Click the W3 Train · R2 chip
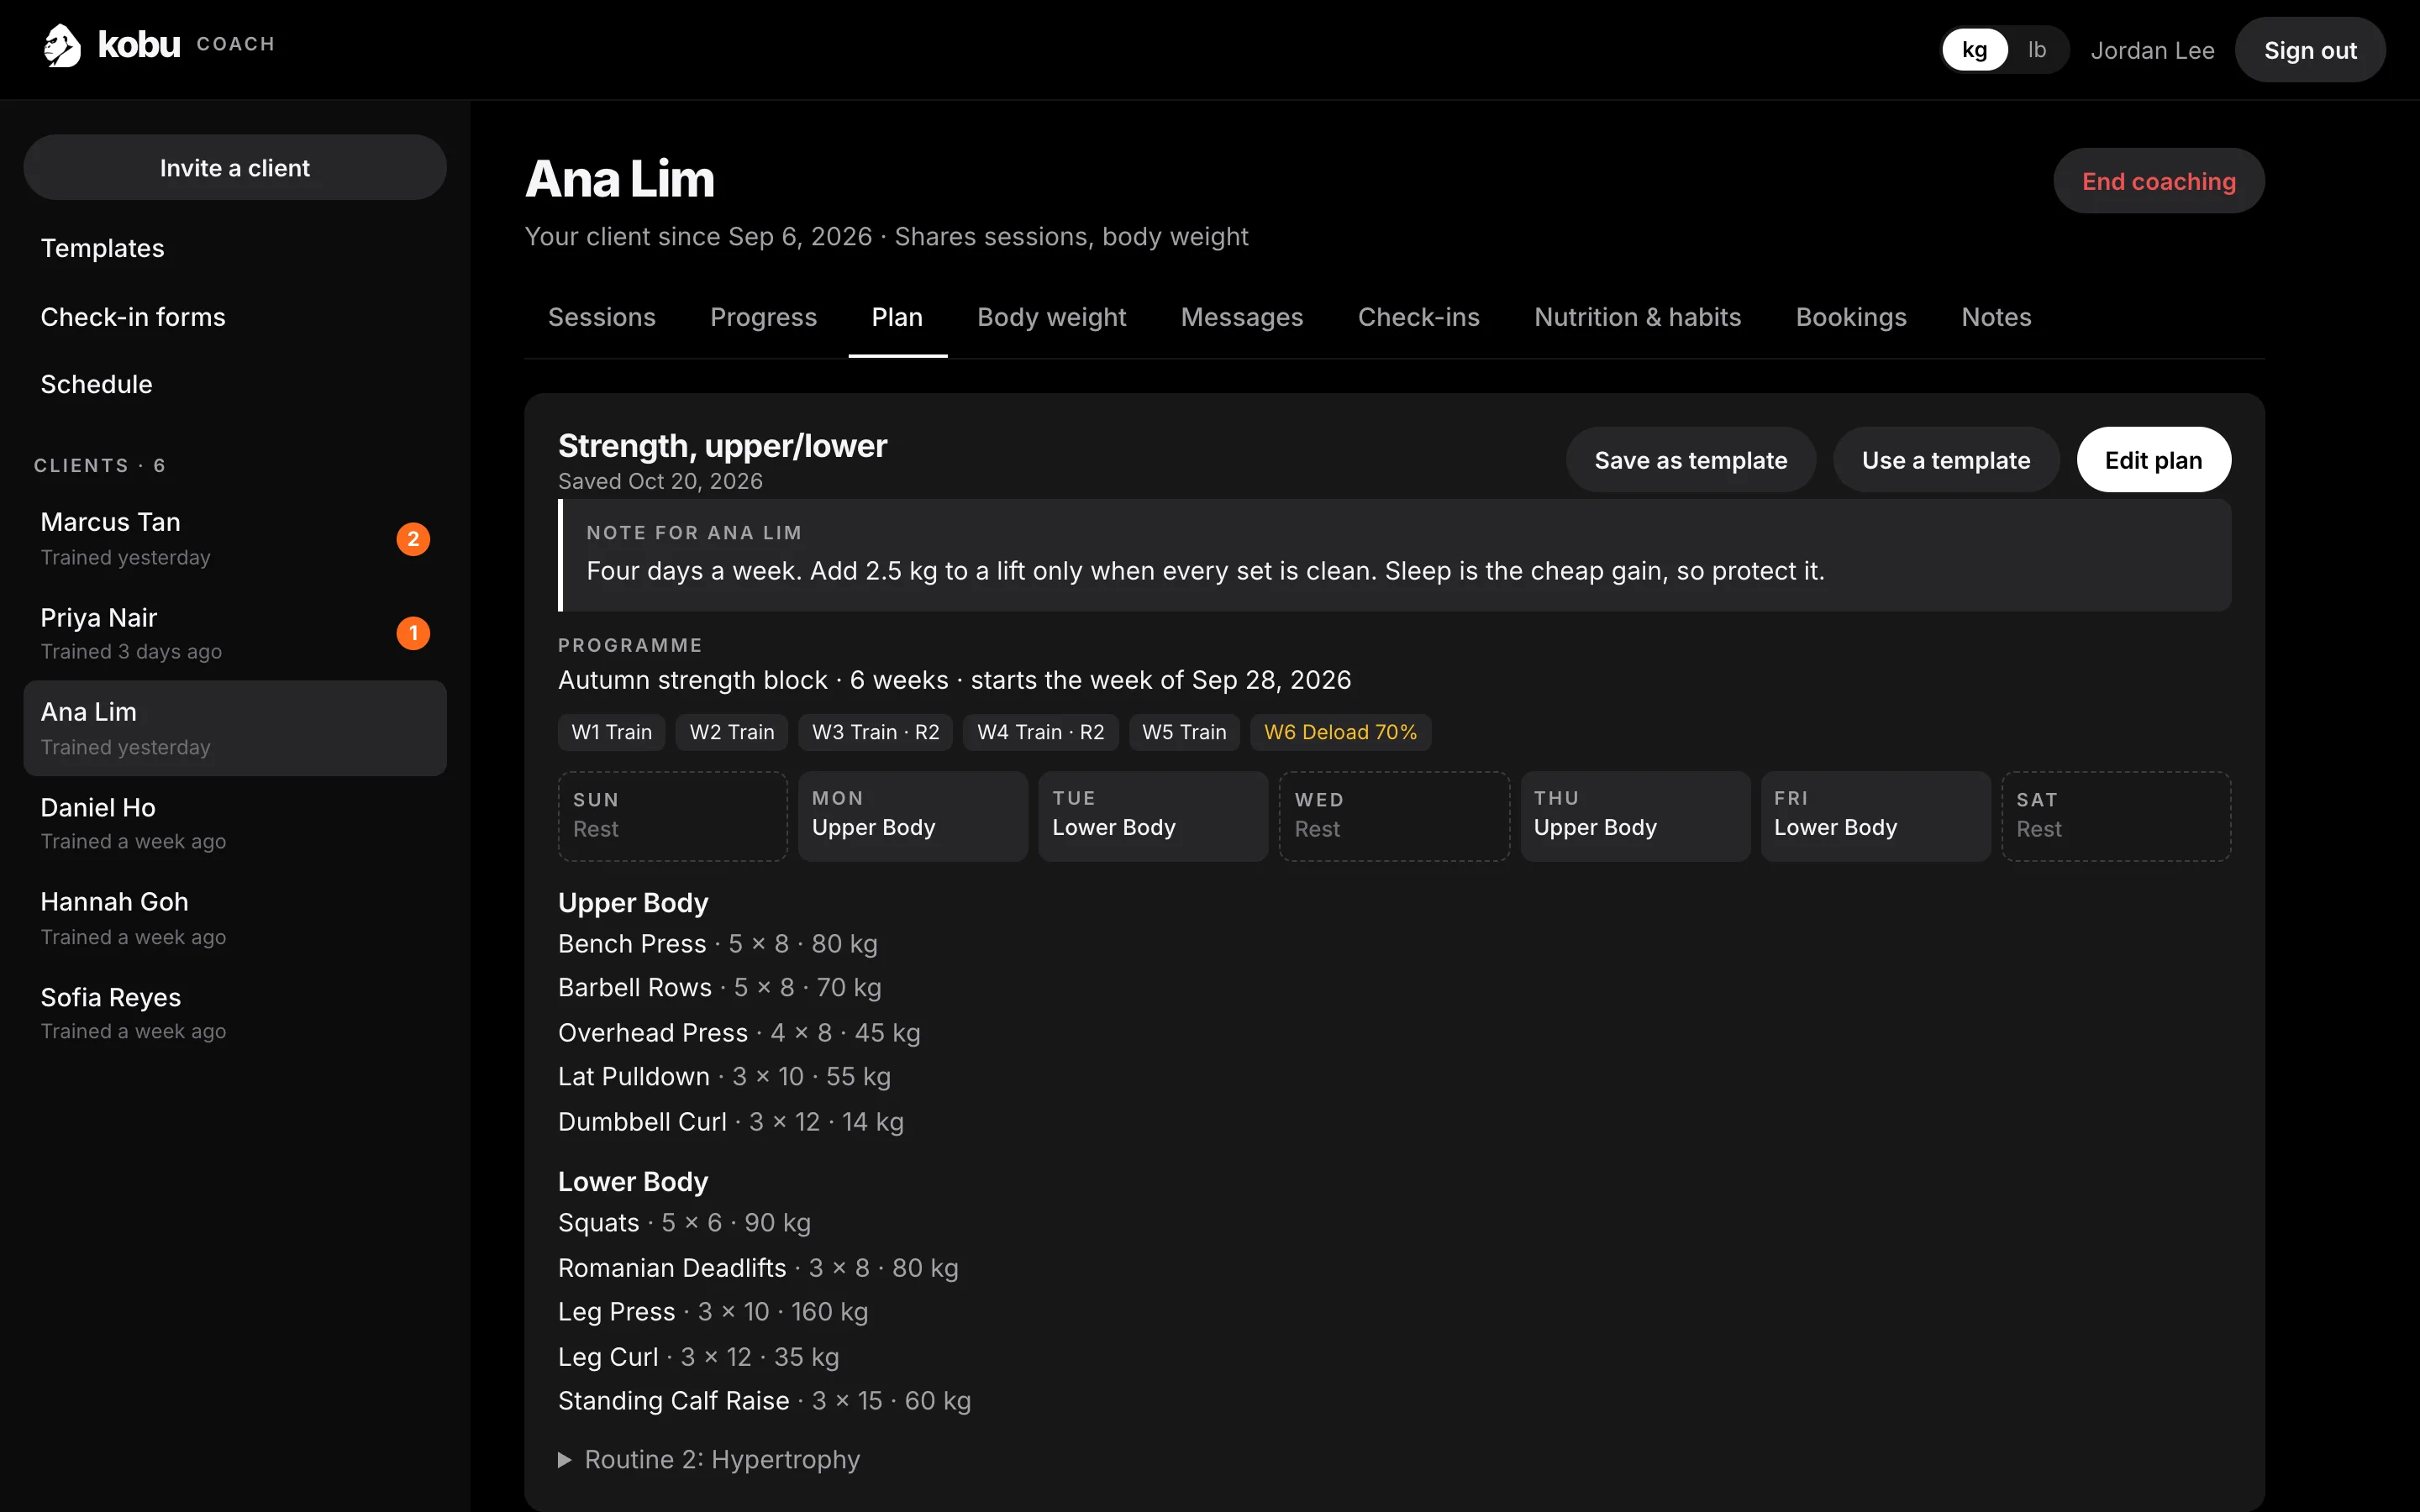Viewport: 2420px width, 1512px height. (x=875, y=732)
